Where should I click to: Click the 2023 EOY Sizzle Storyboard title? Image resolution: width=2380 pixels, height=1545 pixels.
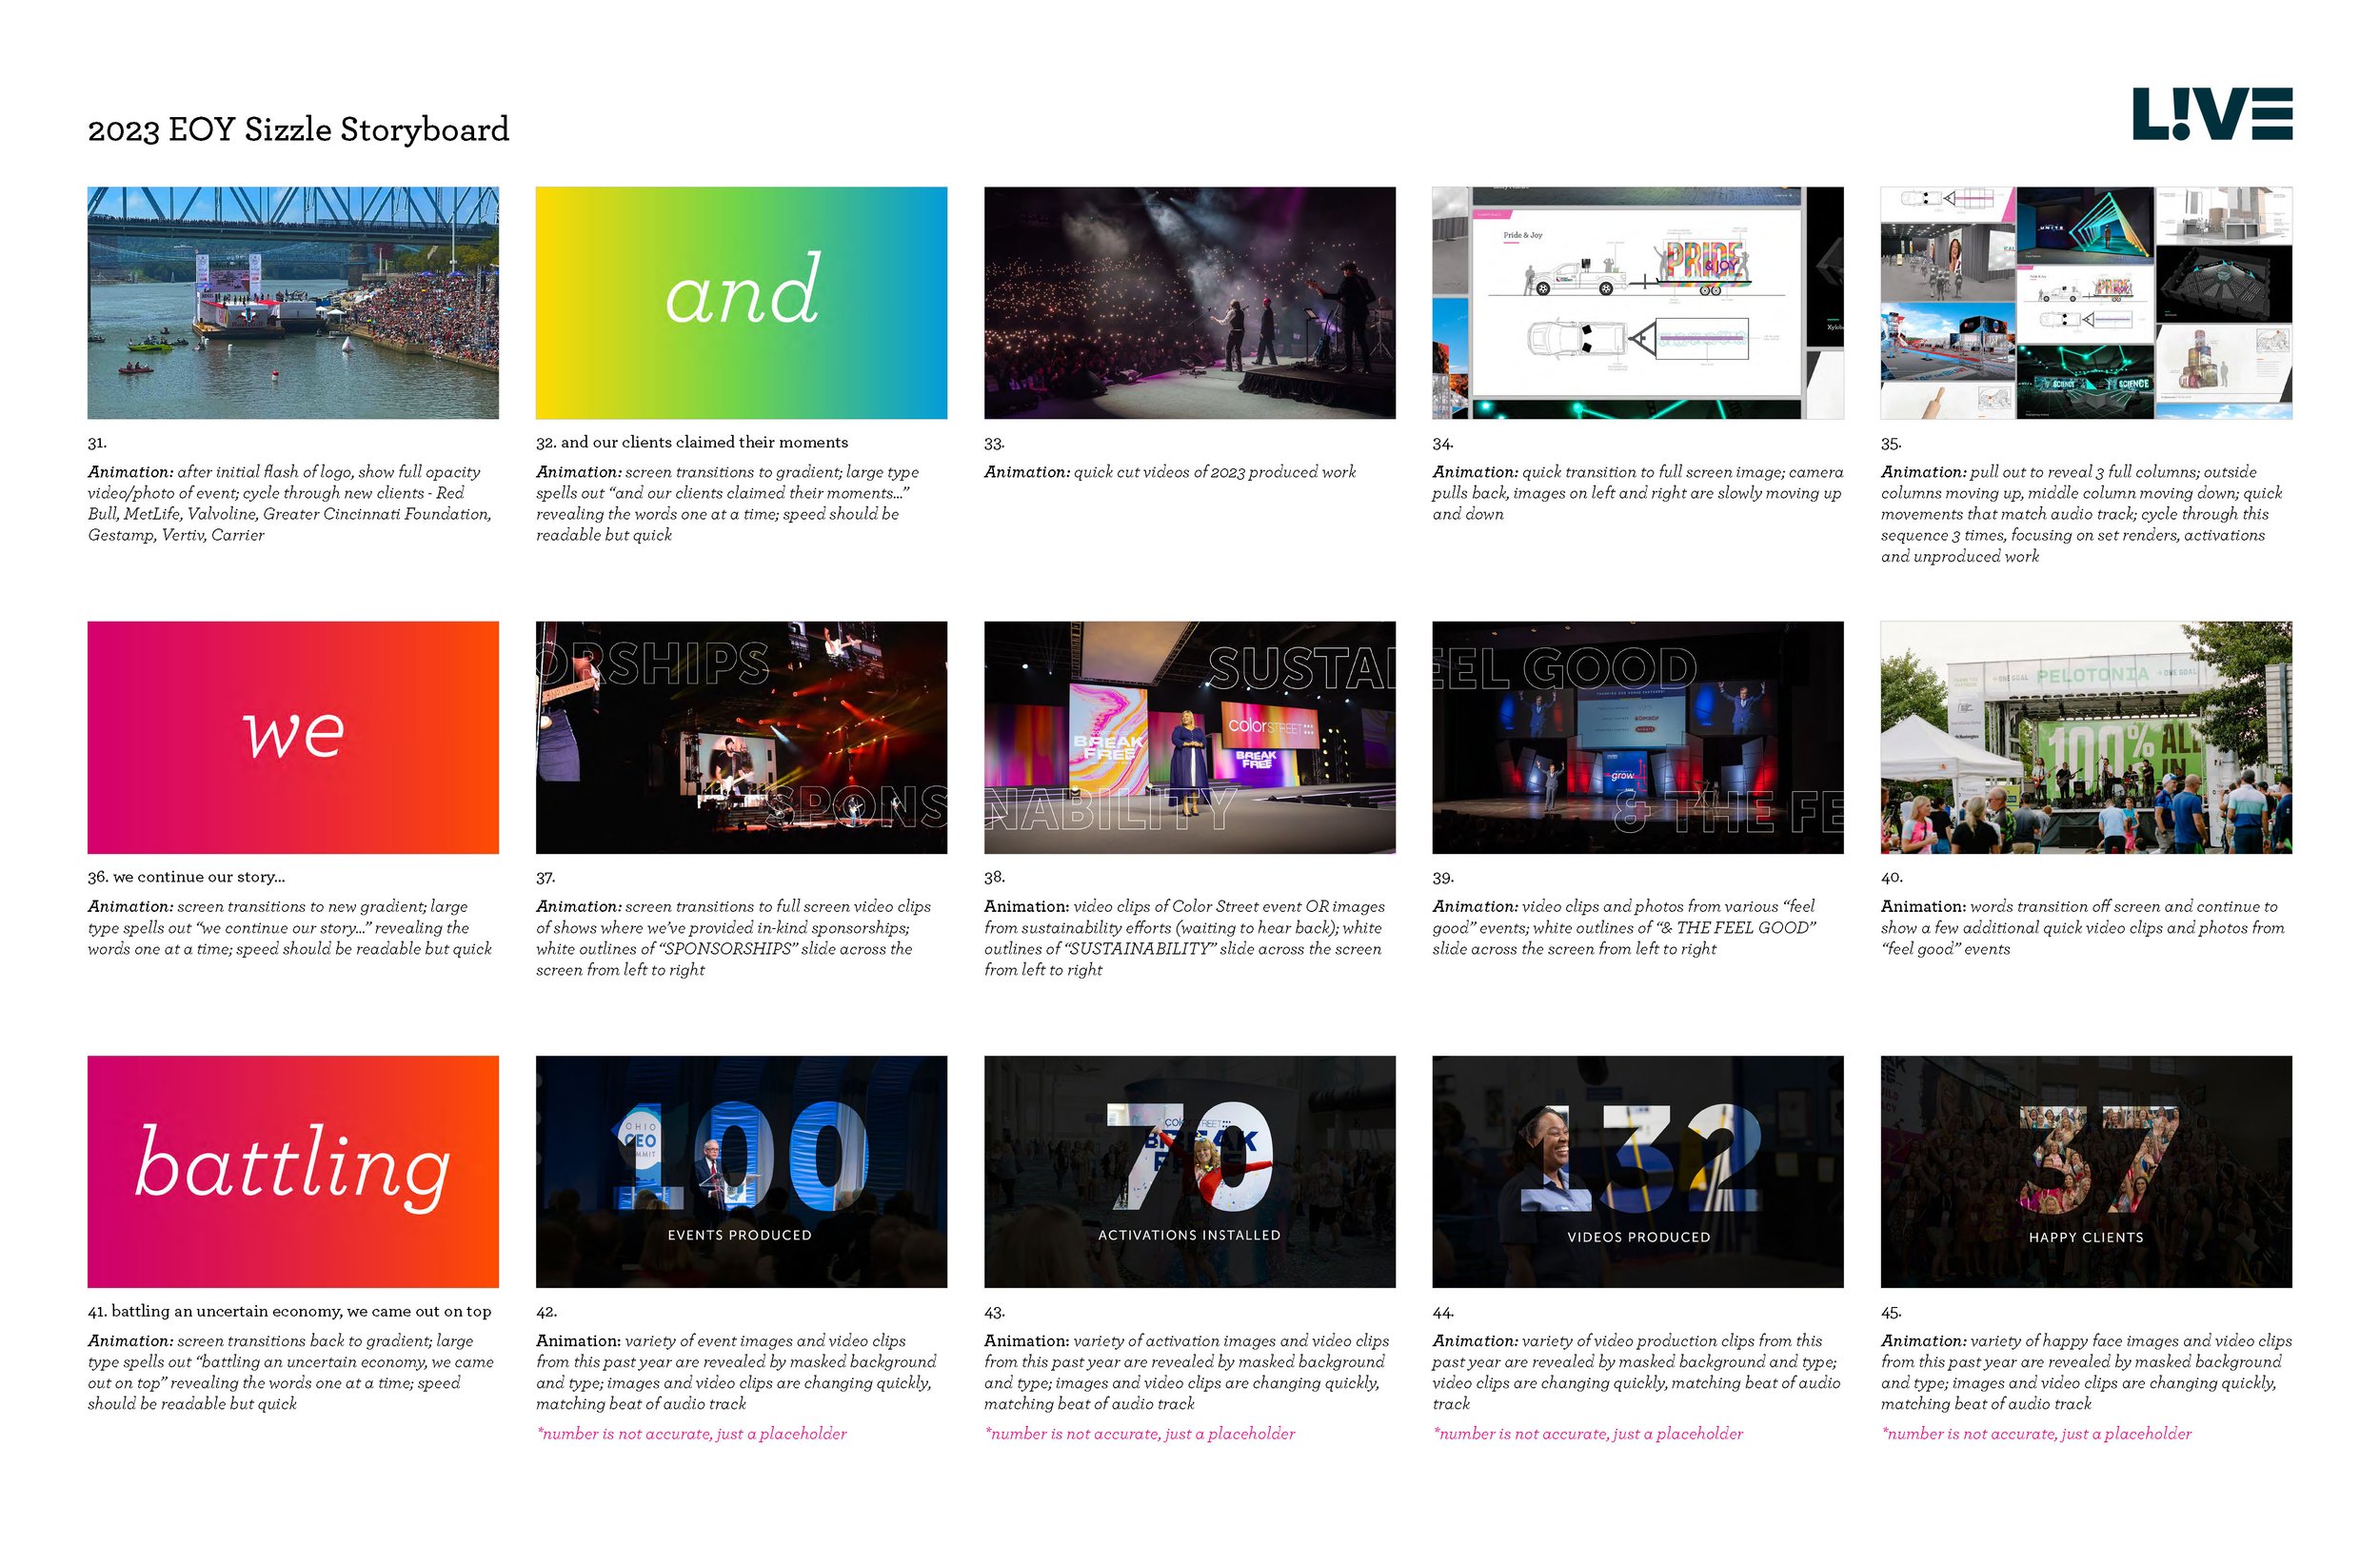click(x=298, y=130)
